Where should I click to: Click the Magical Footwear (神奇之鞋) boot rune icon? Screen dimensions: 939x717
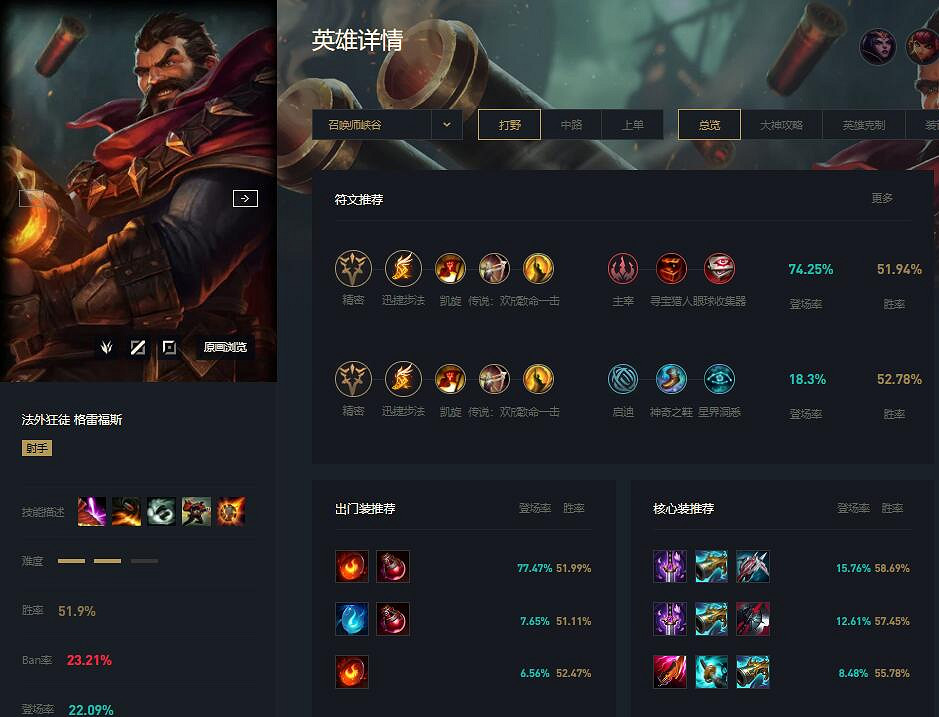pos(671,379)
